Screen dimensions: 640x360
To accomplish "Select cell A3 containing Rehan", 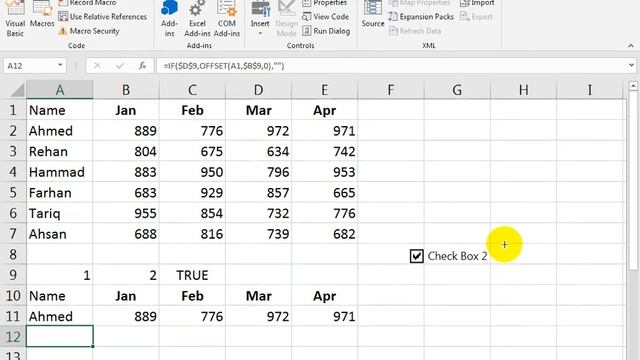I will click(60, 151).
